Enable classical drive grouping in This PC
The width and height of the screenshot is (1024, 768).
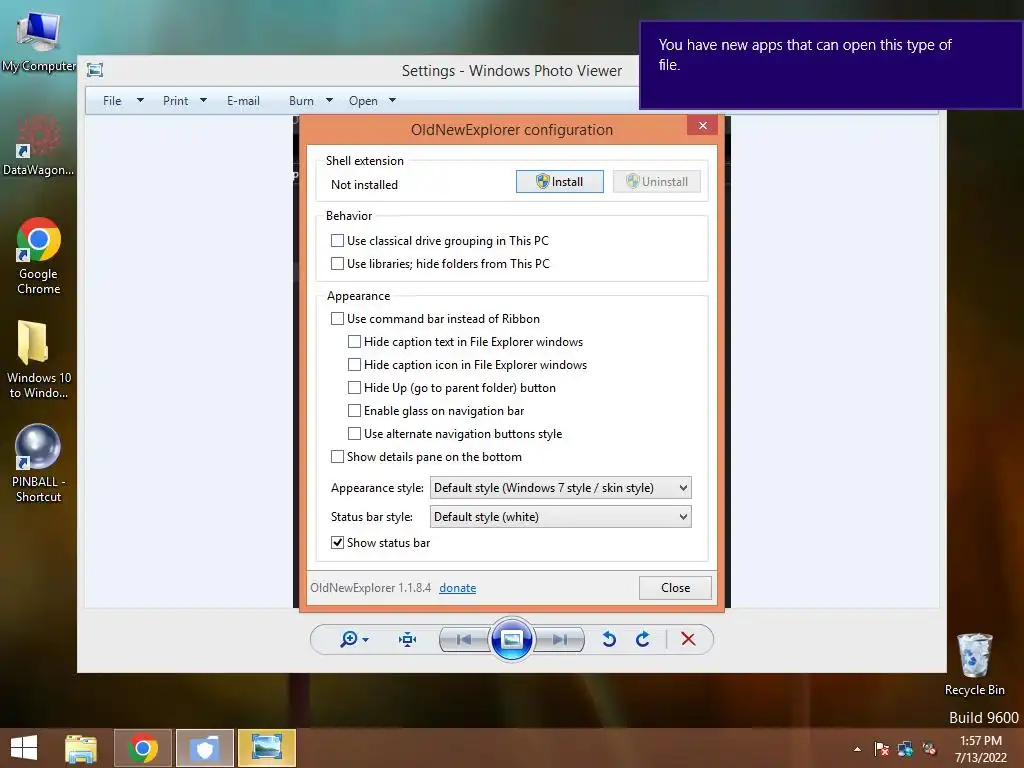[x=440, y=241]
